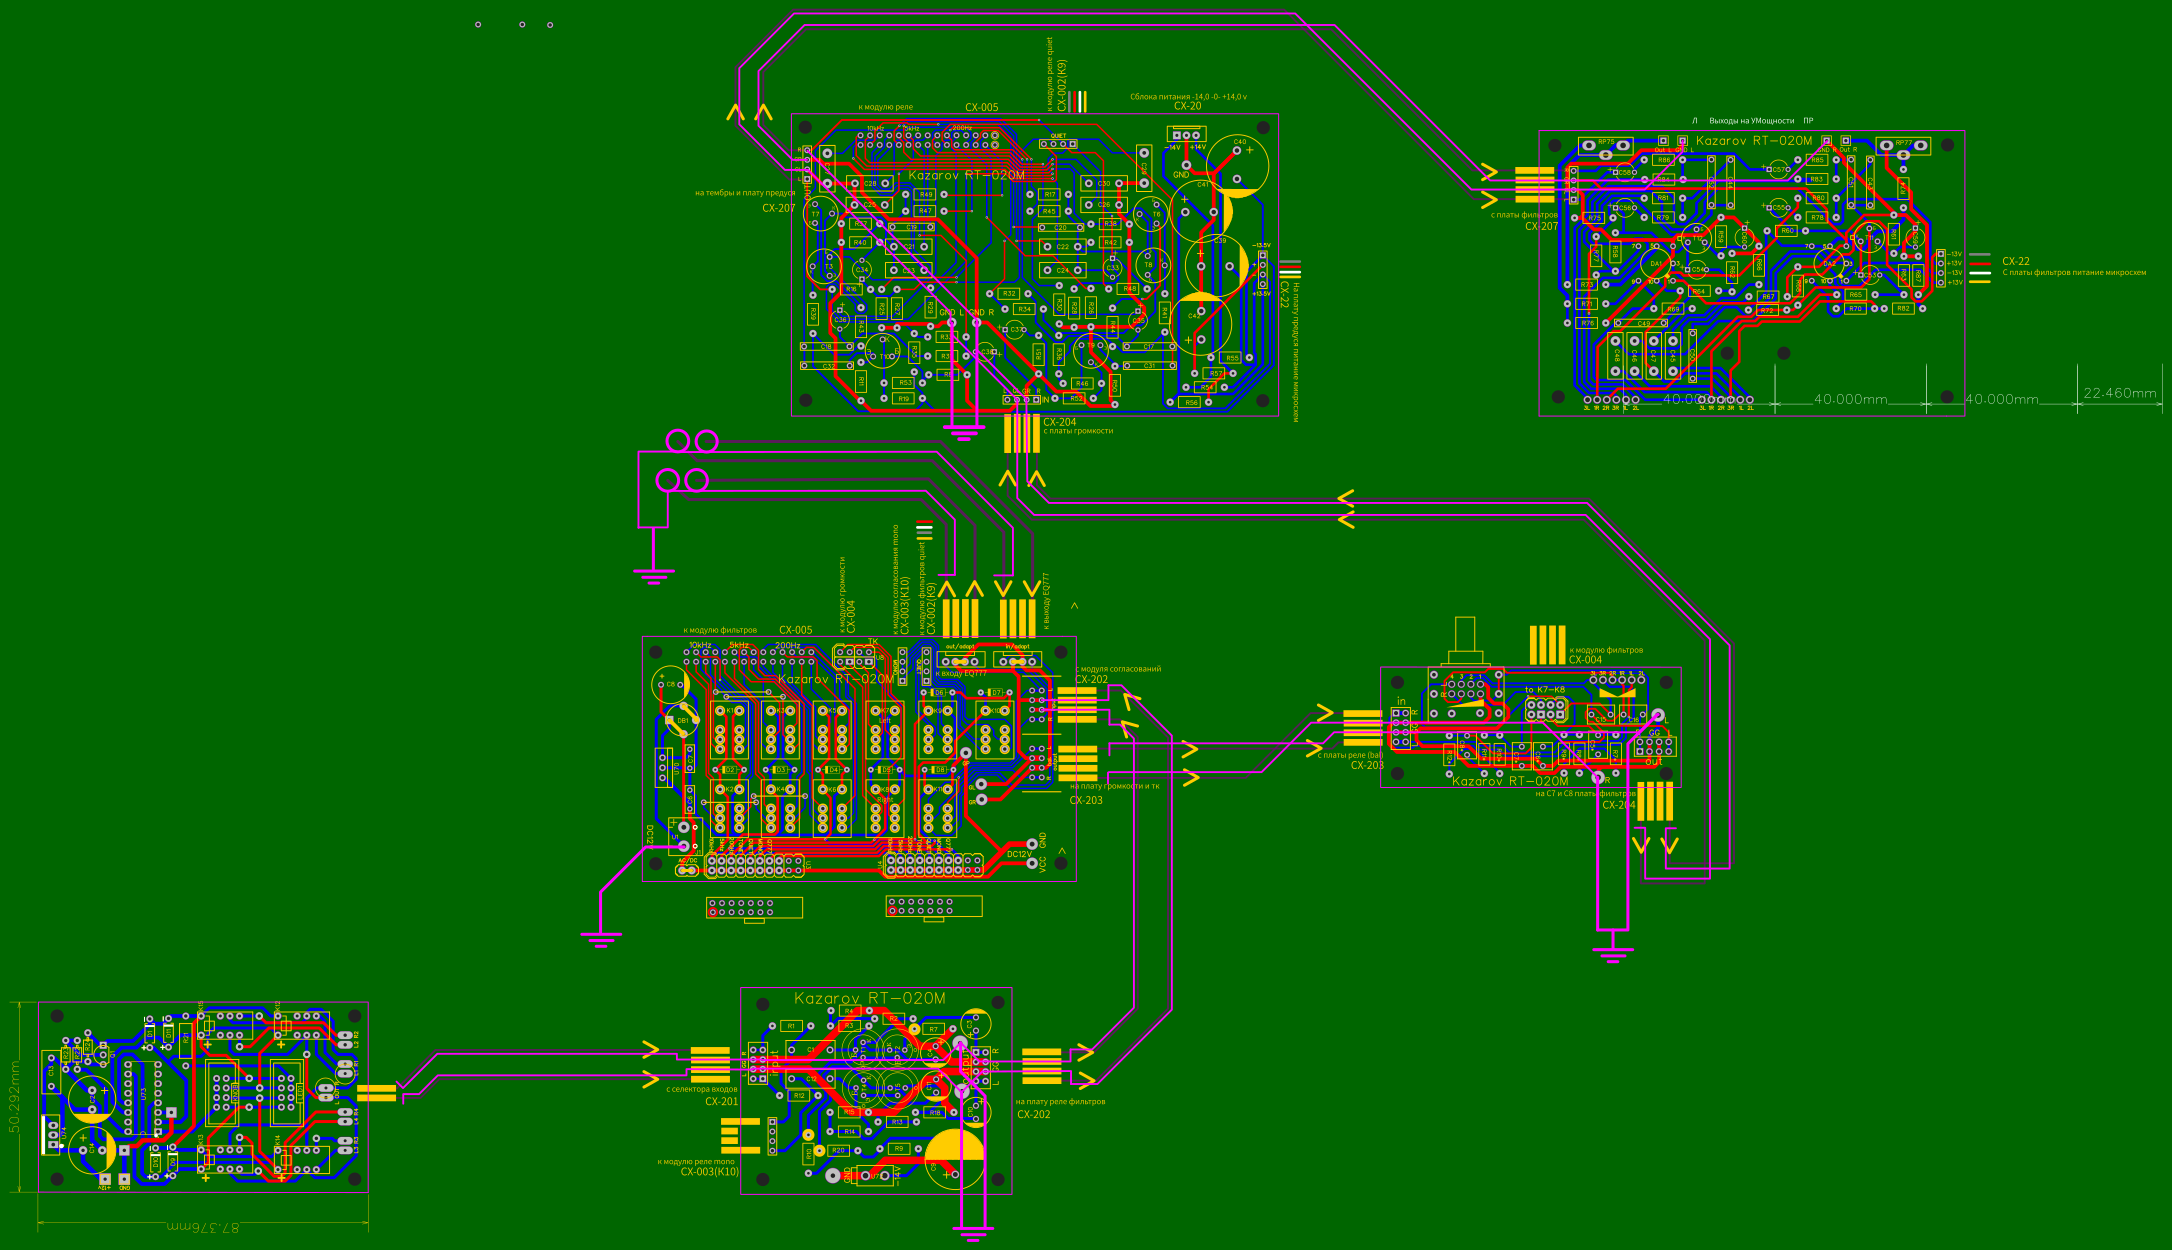Image resolution: width=2172 pixels, height=1250 pixels.
Task: Select the 22.460mm dimension label
Action: click(2120, 393)
